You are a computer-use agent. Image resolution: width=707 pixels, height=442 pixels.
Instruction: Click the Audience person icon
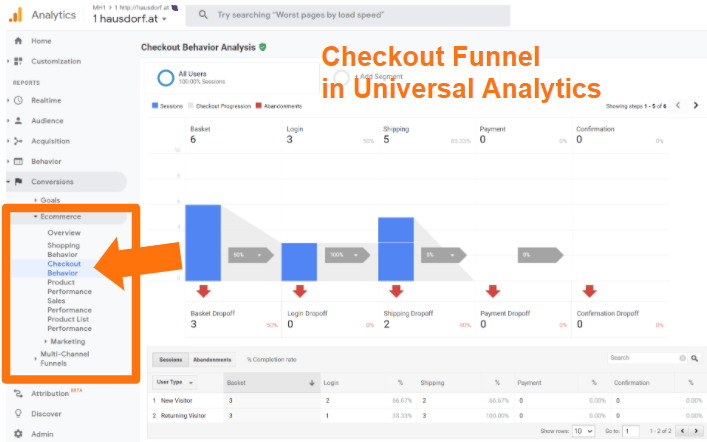[x=18, y=120]
